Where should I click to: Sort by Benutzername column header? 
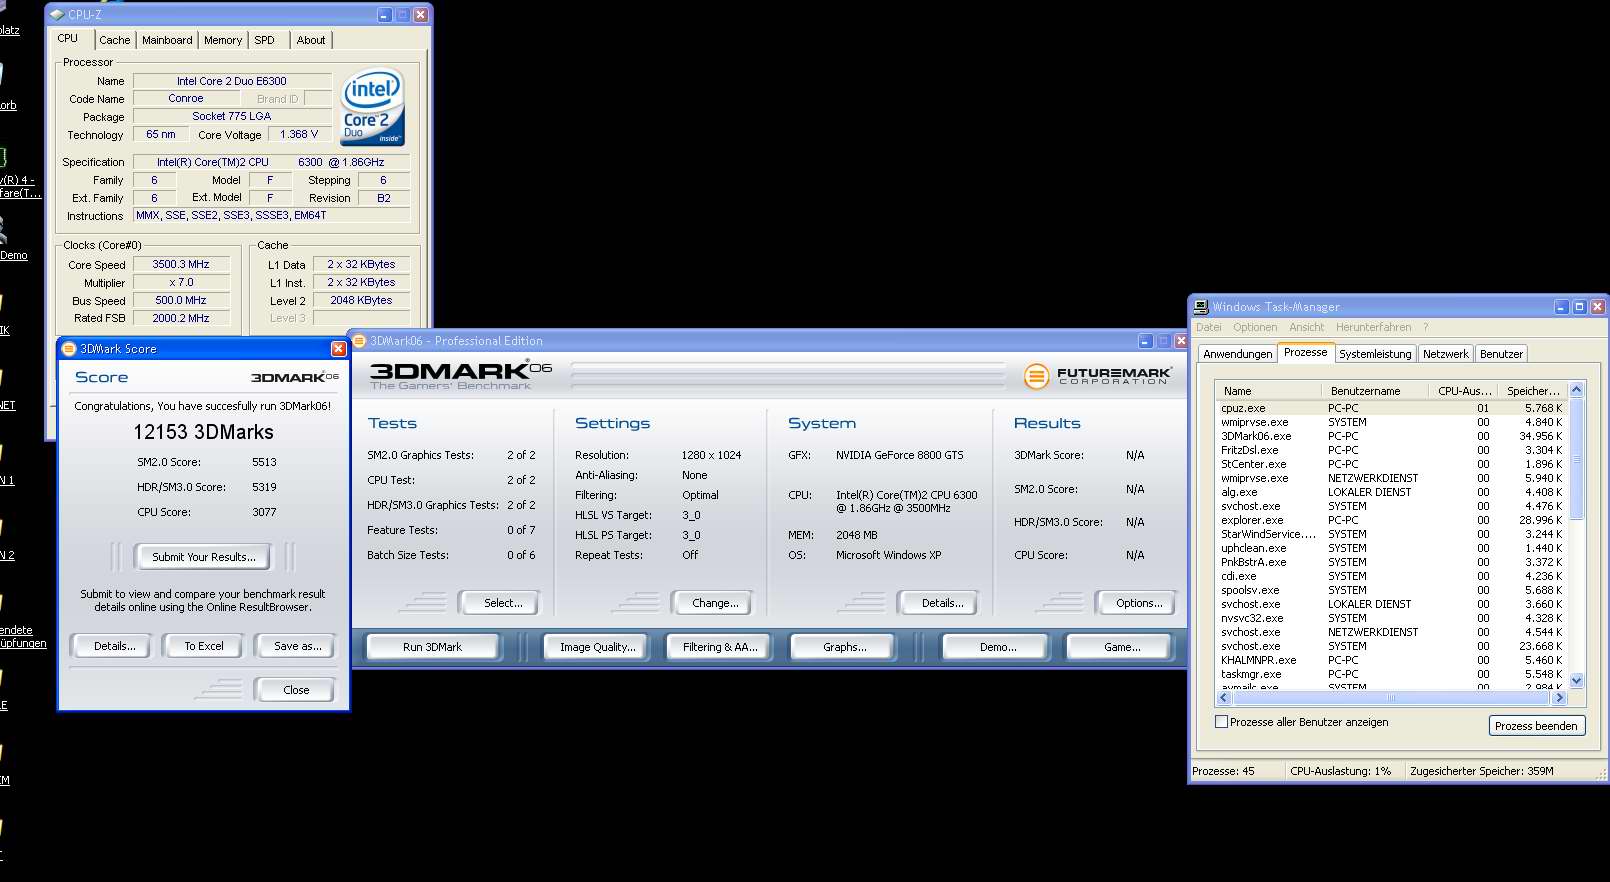coord(1375,391)
